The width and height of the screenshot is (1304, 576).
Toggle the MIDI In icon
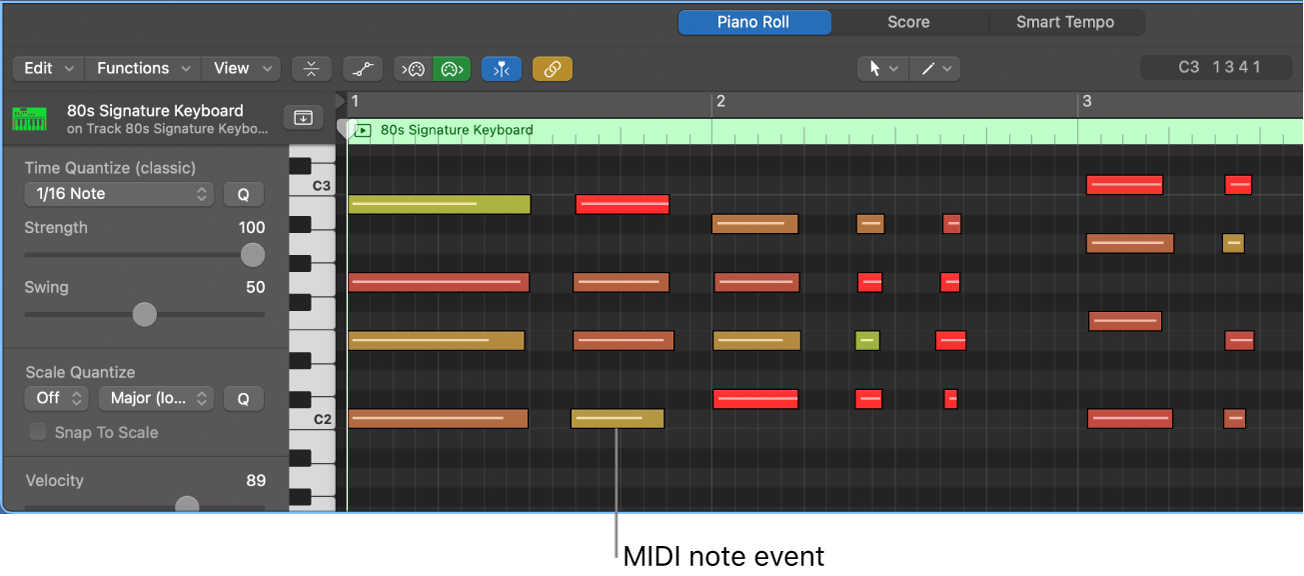412,68
